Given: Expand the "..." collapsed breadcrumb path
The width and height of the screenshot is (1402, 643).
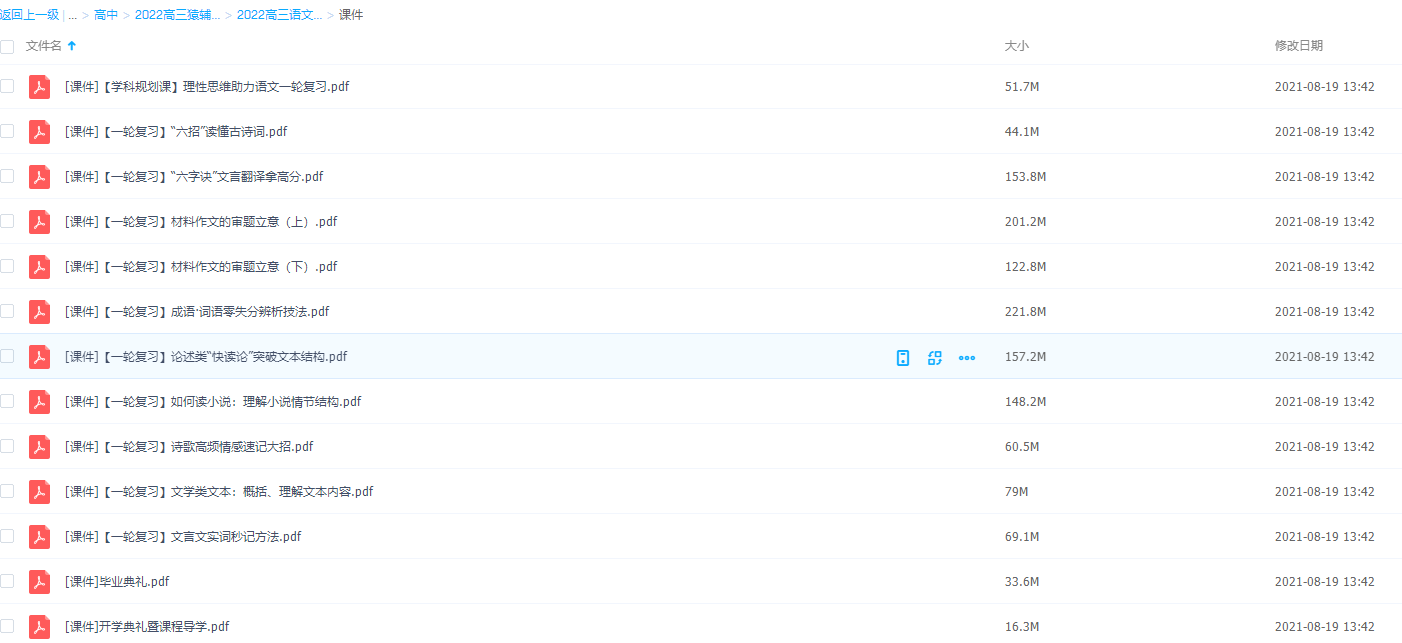Looking at the screenshot, I should tap(72, 15).
